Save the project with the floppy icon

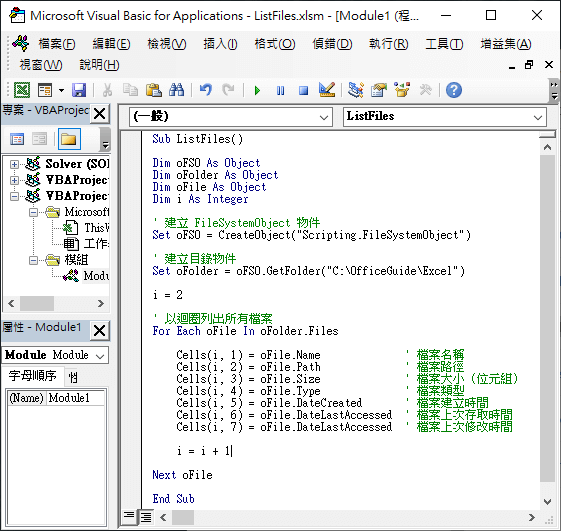coord(79,90)
